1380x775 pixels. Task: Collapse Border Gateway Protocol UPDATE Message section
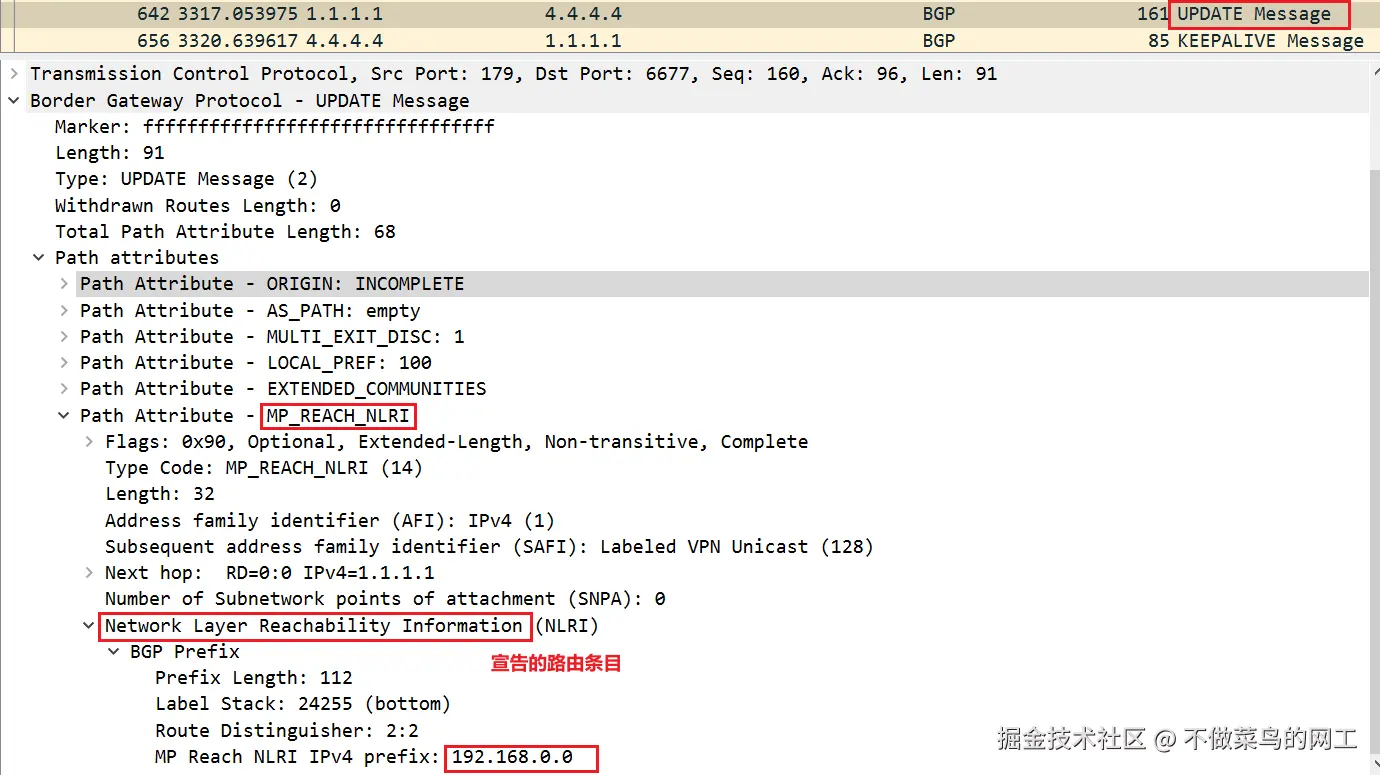click(x=14, y=101)
